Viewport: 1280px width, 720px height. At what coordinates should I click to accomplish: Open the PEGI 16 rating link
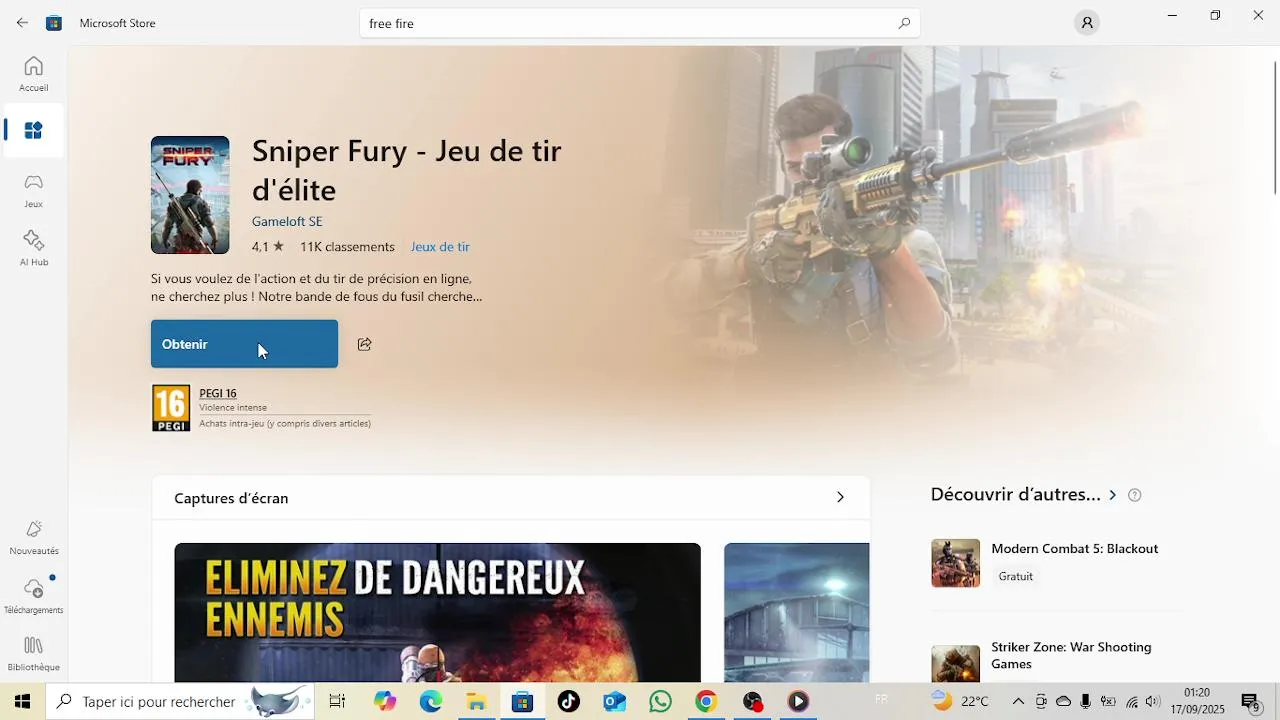click(x=218, y=393)
